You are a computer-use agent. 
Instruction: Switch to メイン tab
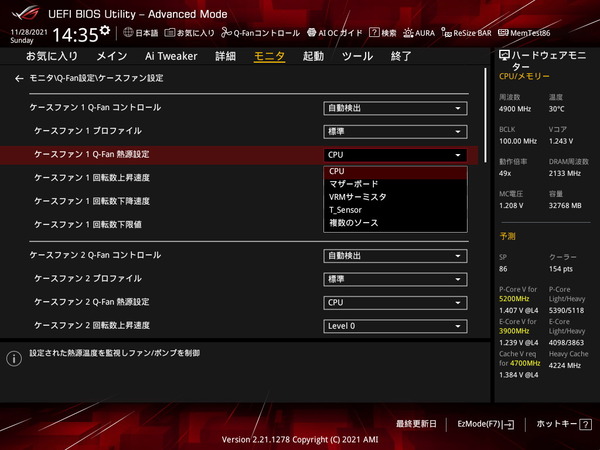pos(111,56)
